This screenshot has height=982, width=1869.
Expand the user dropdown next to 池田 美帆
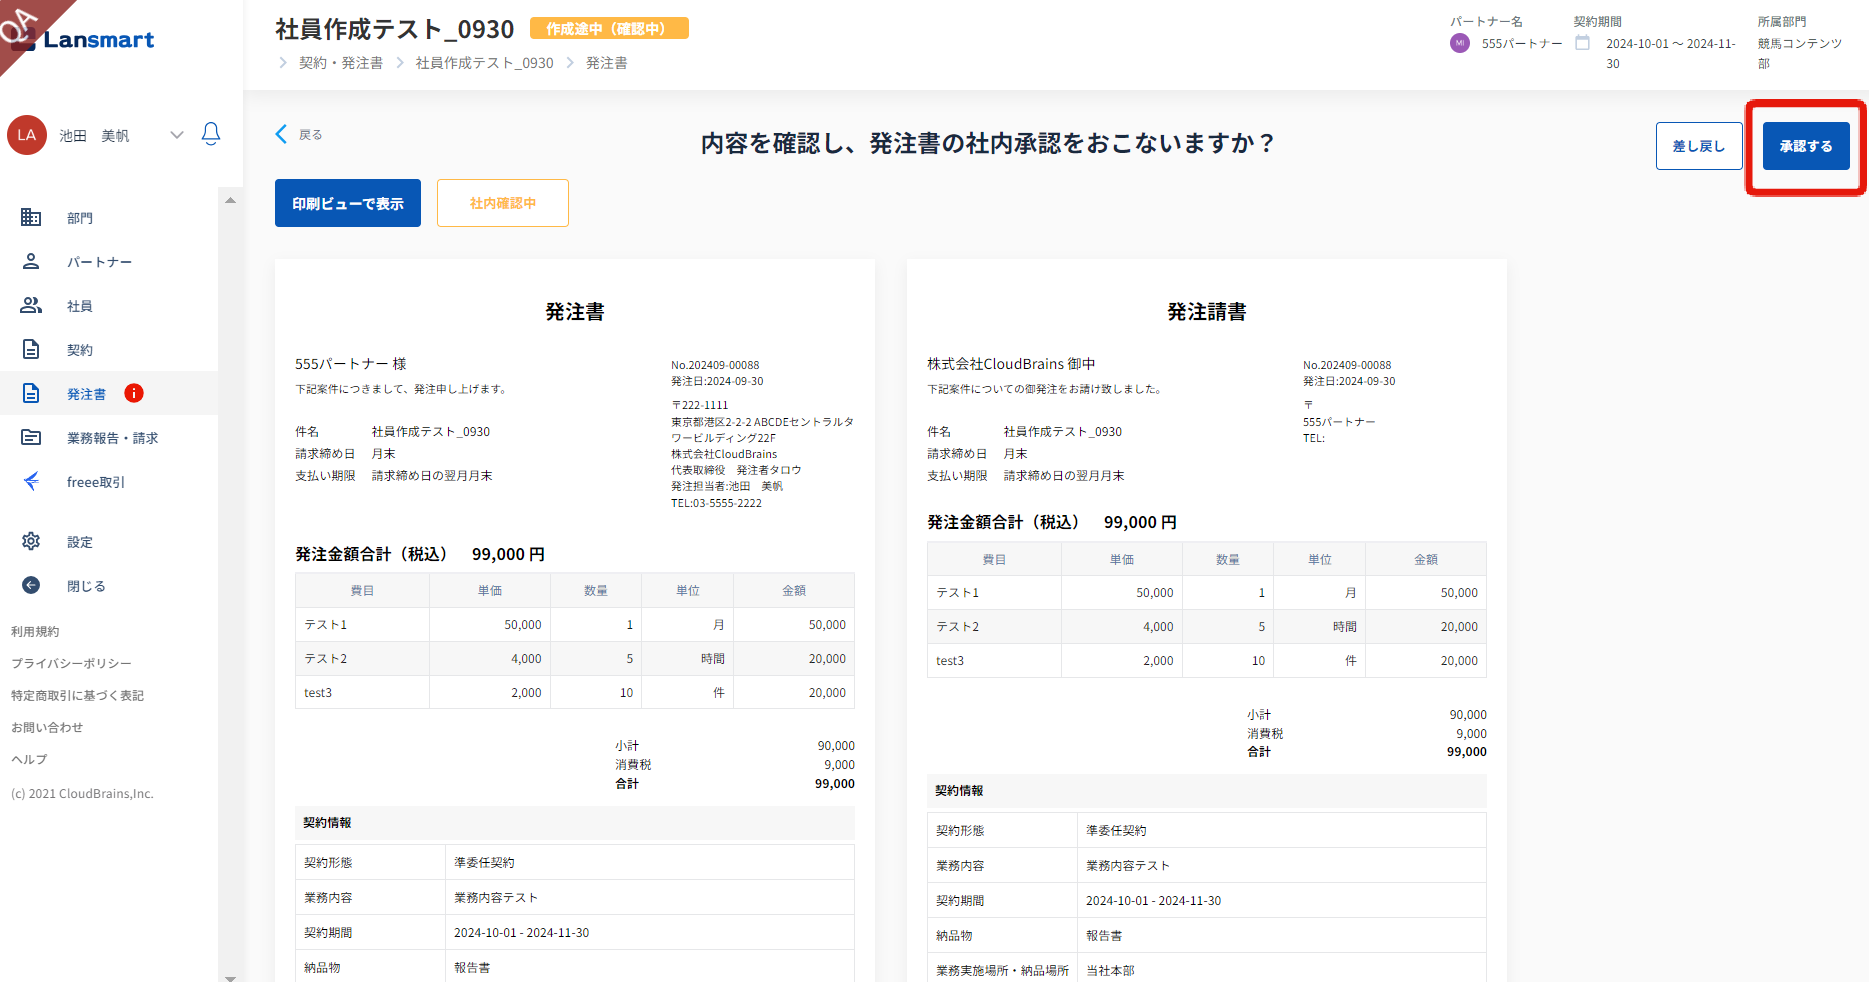(177, 135)
